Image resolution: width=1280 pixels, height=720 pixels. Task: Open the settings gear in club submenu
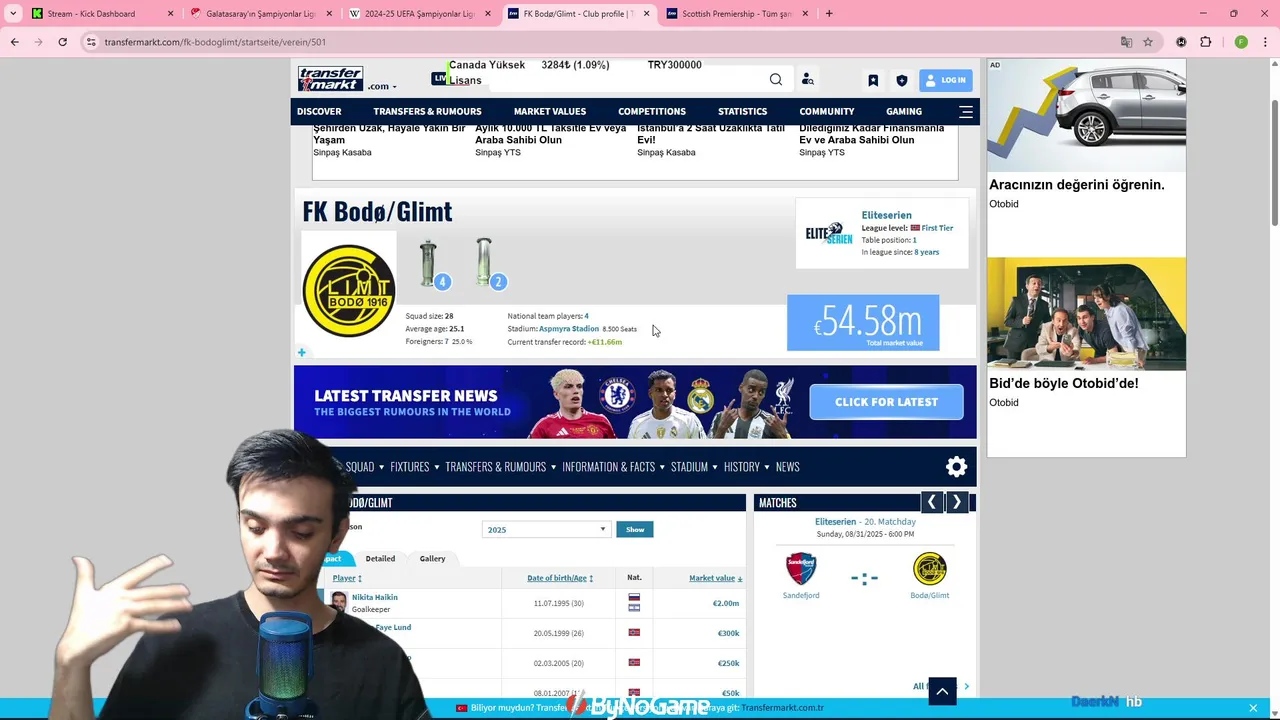point(957,467)
